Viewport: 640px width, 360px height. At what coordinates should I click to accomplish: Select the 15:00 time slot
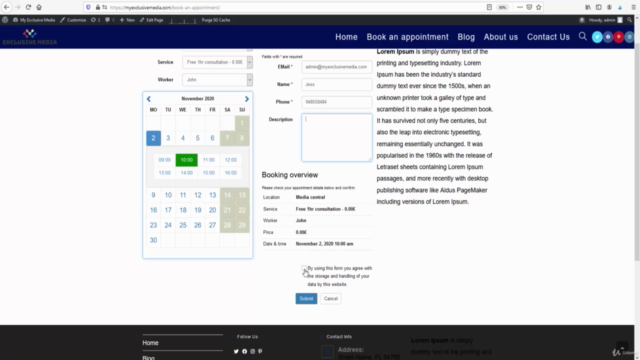209,173
